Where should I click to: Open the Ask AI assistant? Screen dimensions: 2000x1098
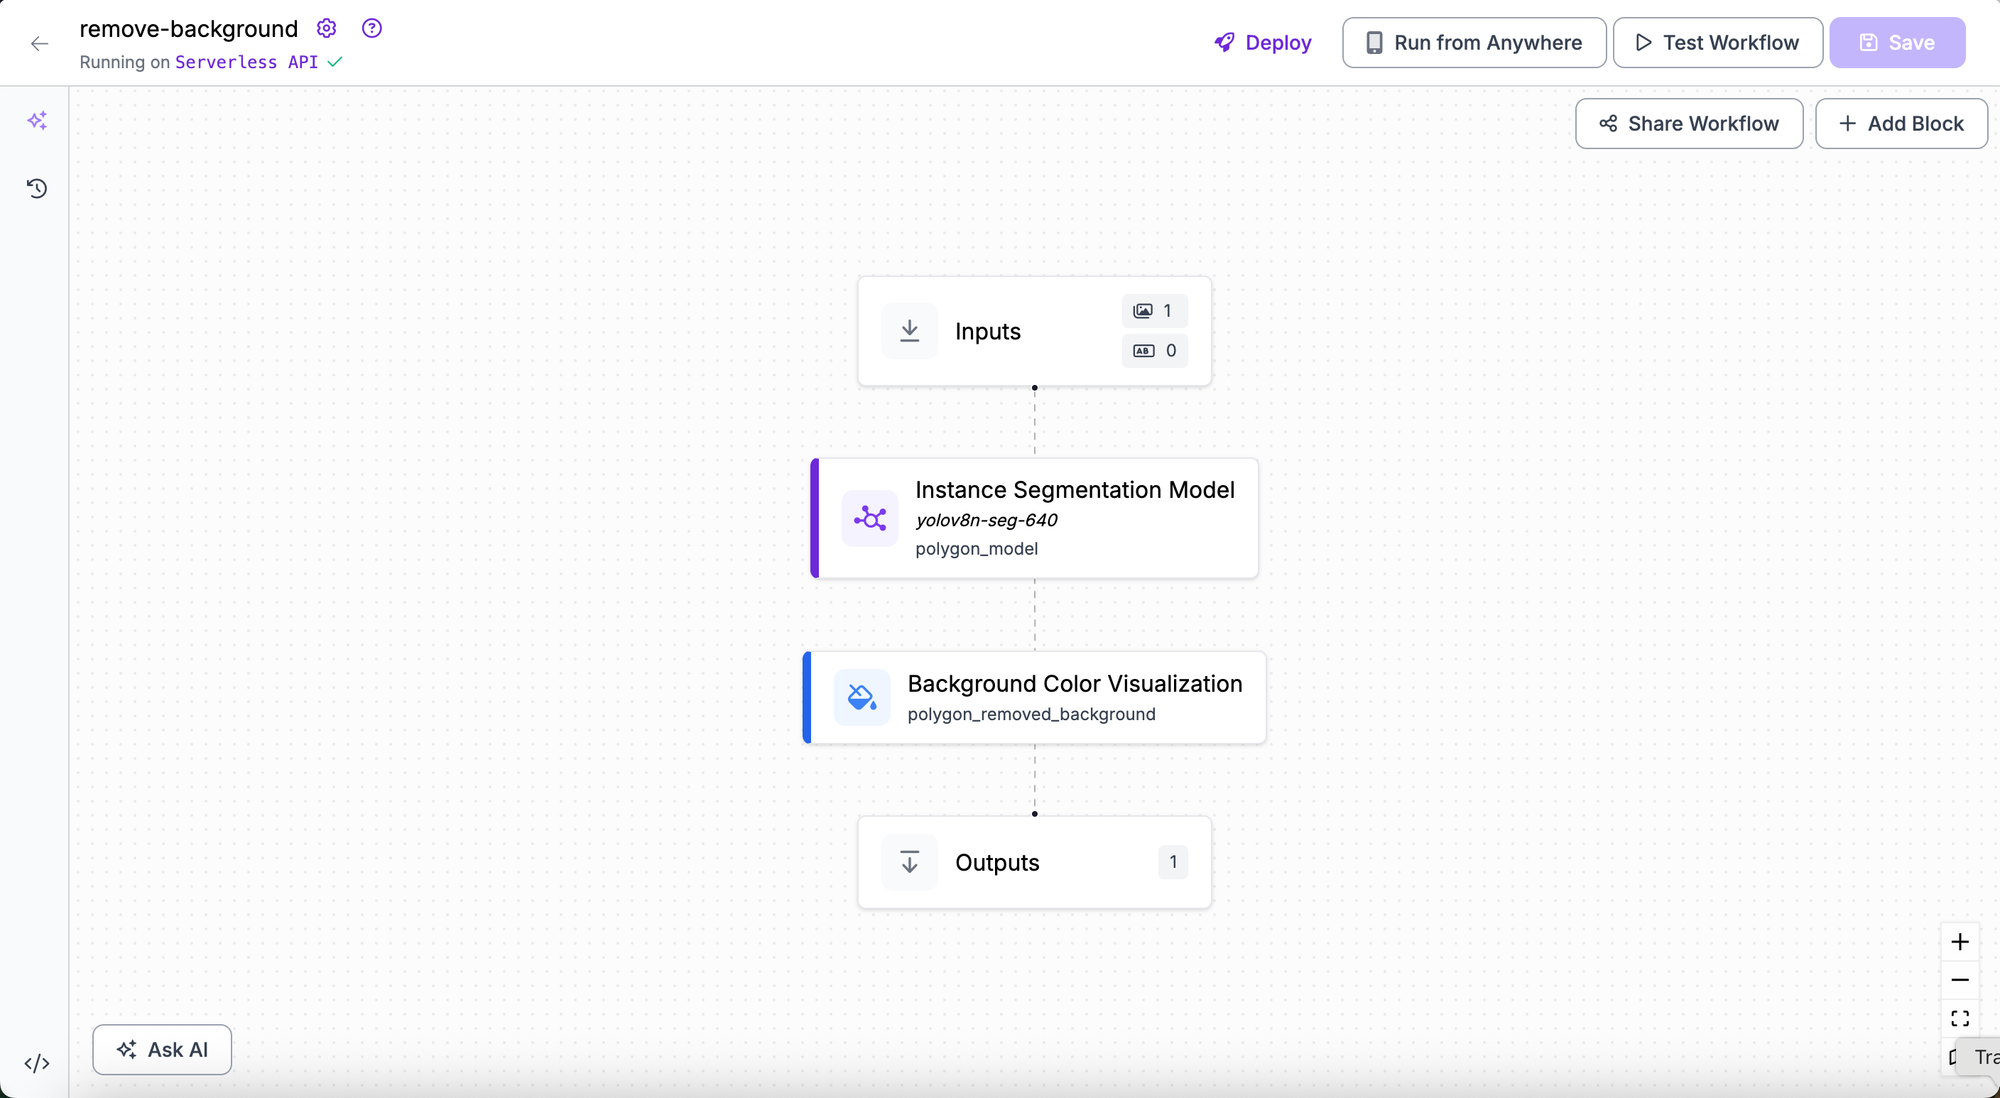(162, 1050)
